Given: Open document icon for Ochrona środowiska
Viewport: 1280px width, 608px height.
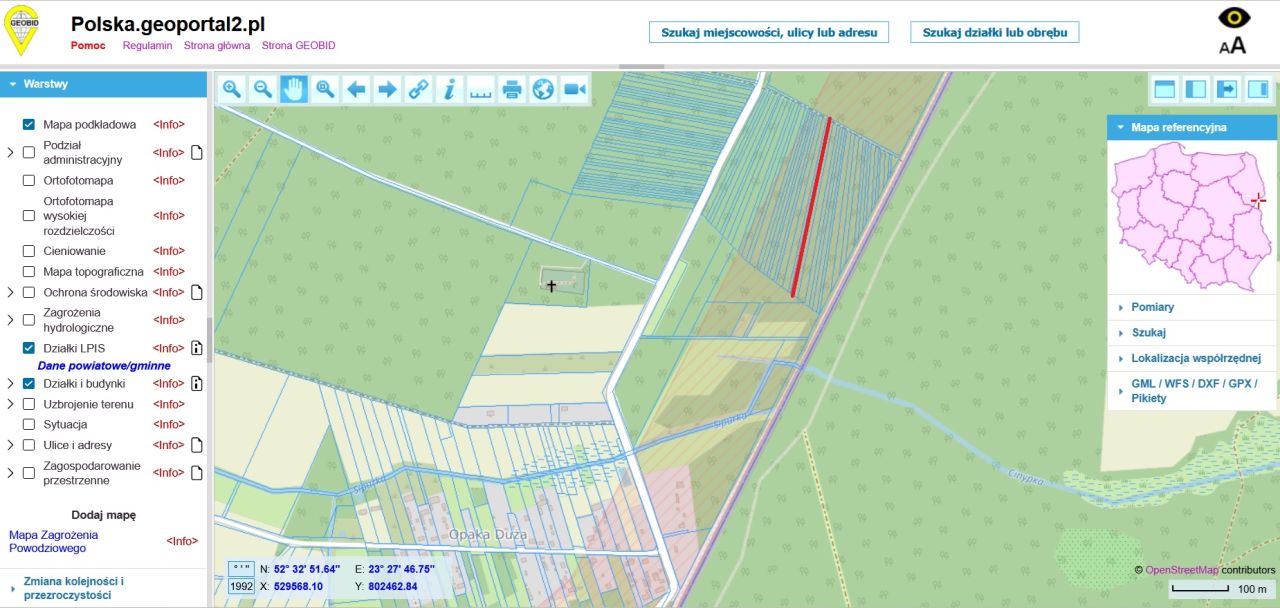Looking at the screenshot, I should pos(197,293).
